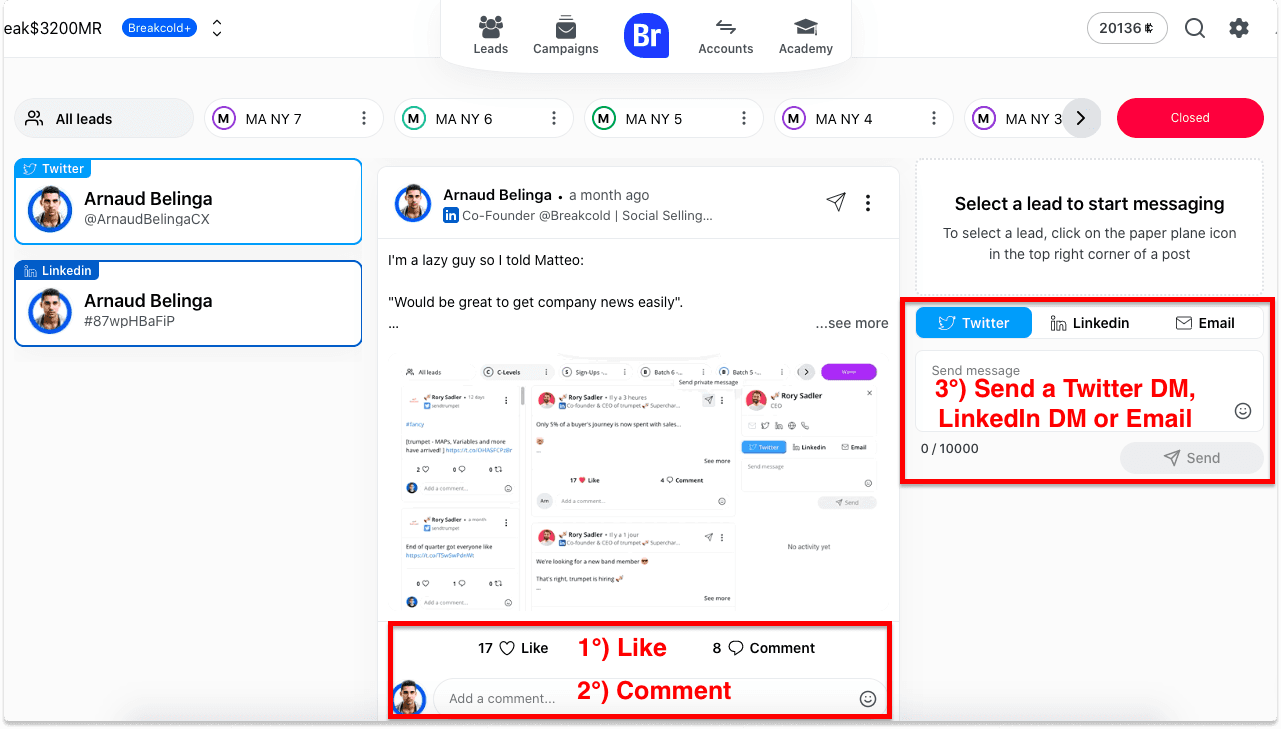Viewport: 1281px width, 729px height.
Task: Like the post with the heart icon
Action: point(505,648)
